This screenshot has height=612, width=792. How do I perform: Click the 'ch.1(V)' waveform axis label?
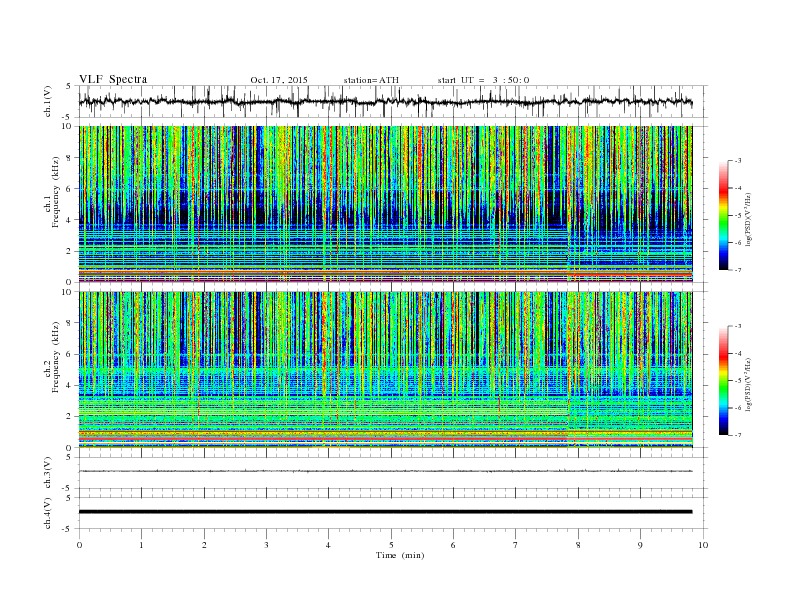tap(48, 101)
